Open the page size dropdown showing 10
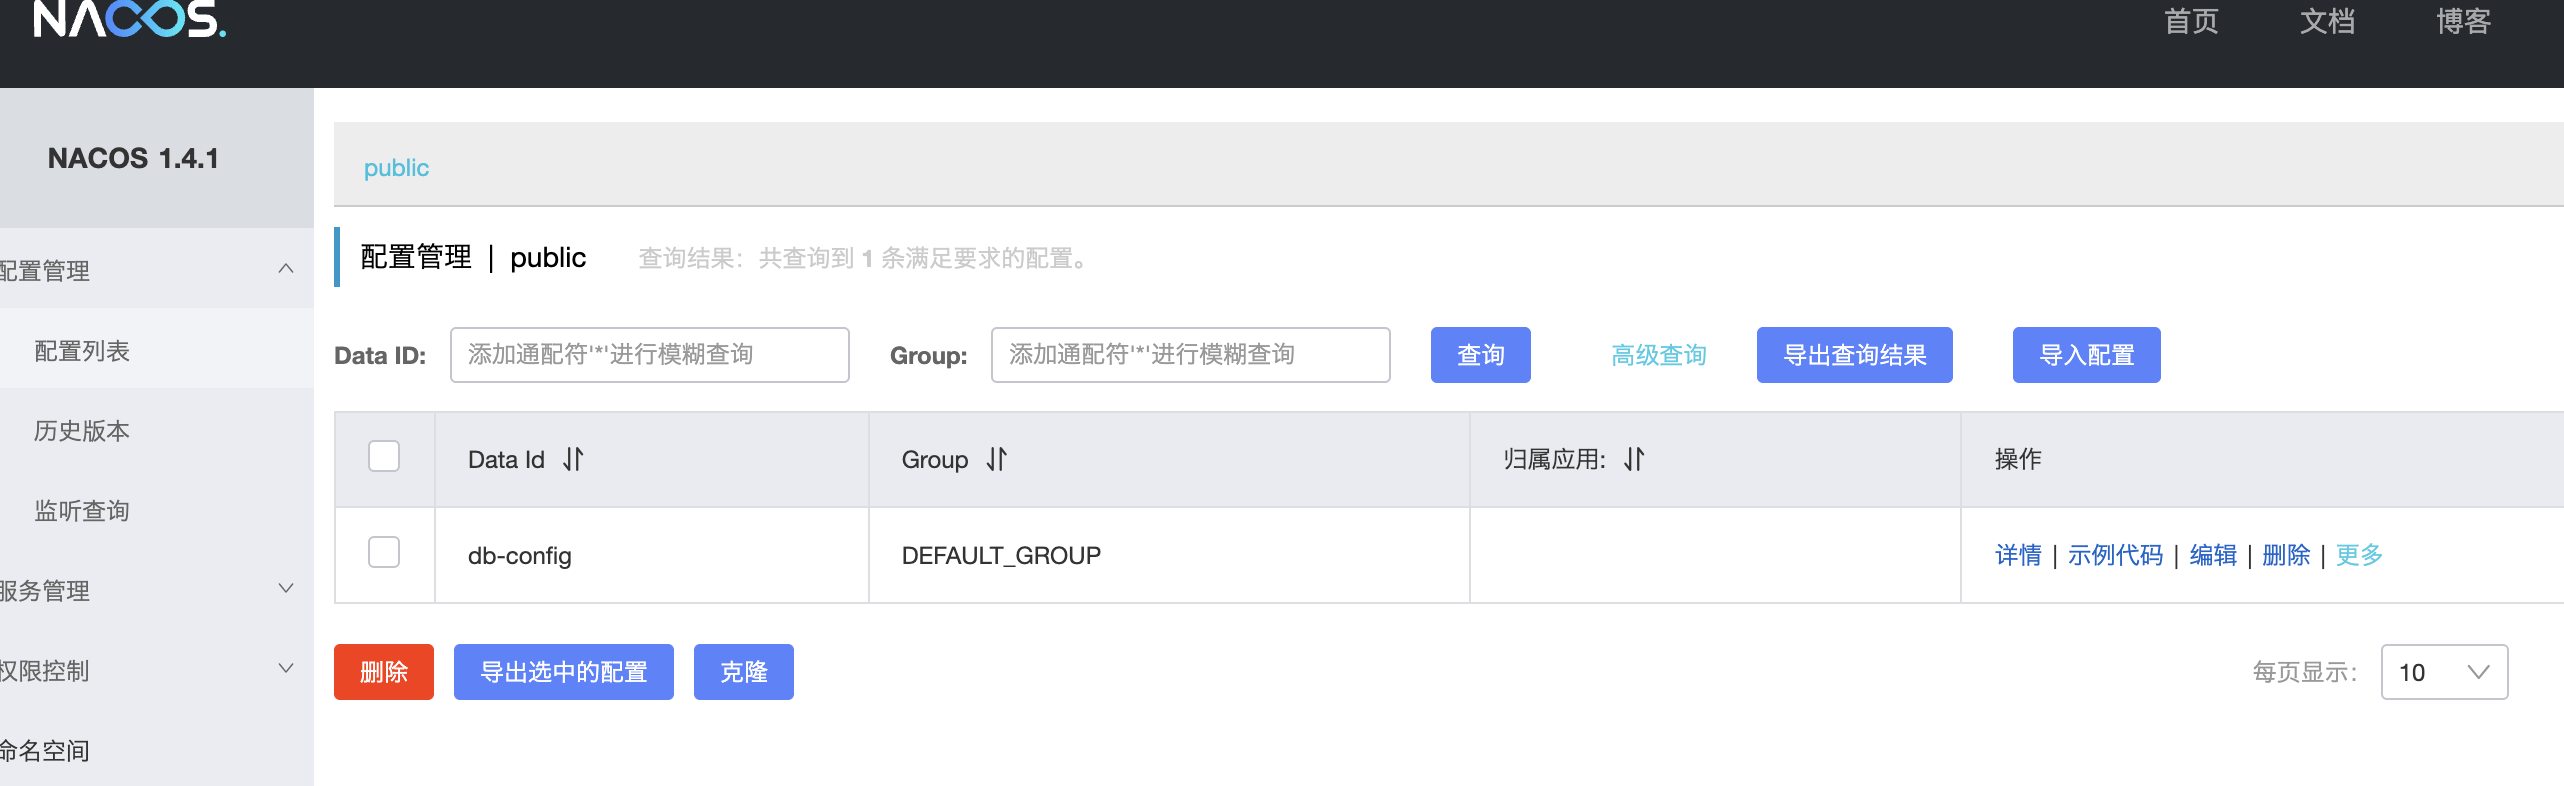The width and height of the screenshot is (2564, 786). 2443,672
